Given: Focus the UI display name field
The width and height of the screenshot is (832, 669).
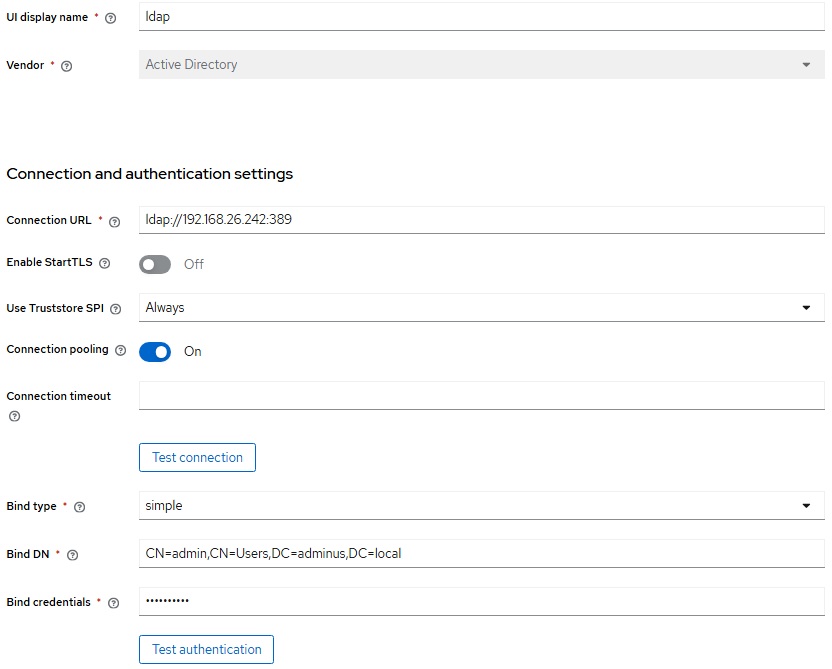Looking at the screenshot, I should click(x=482, y=16).
